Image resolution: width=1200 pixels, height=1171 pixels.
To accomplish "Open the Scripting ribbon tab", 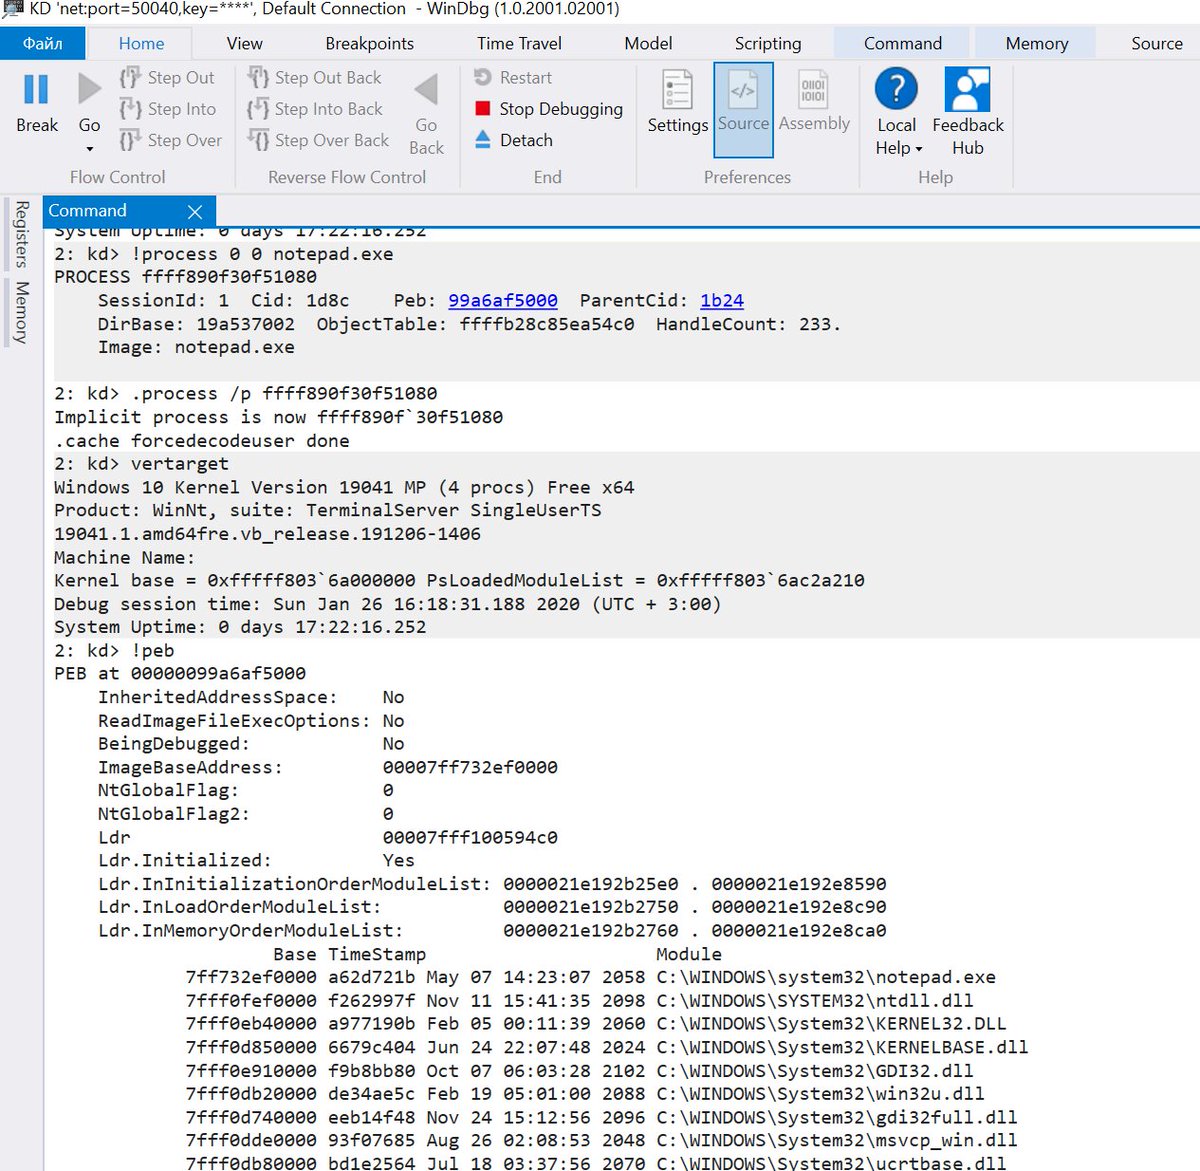I will [768, 44].
